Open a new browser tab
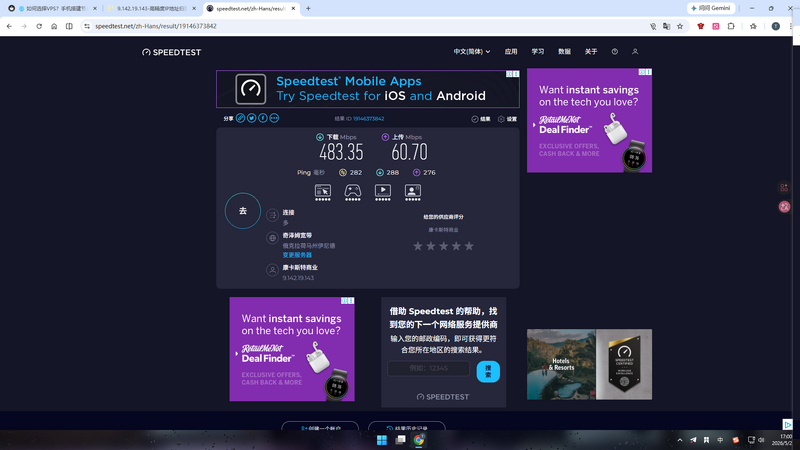 pos(308,9)
